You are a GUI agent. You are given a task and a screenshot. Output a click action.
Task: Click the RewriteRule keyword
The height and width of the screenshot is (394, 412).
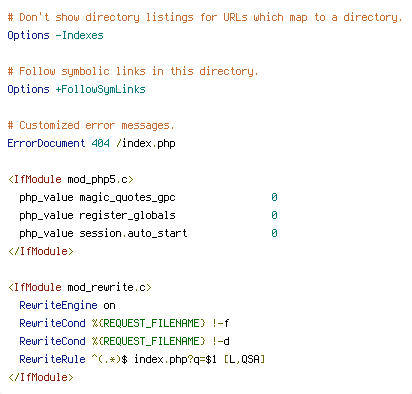tap(52, 359)
